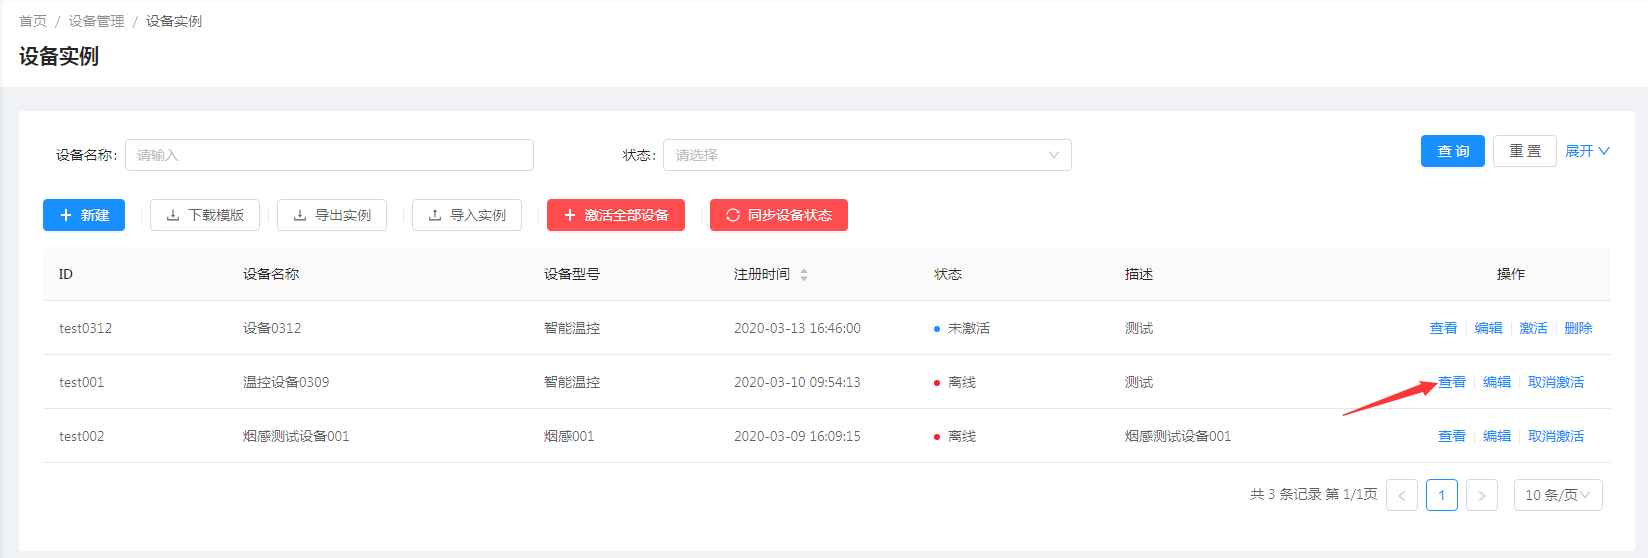
Task: Delete the test0312 device
Action: tap(1578, 328)
